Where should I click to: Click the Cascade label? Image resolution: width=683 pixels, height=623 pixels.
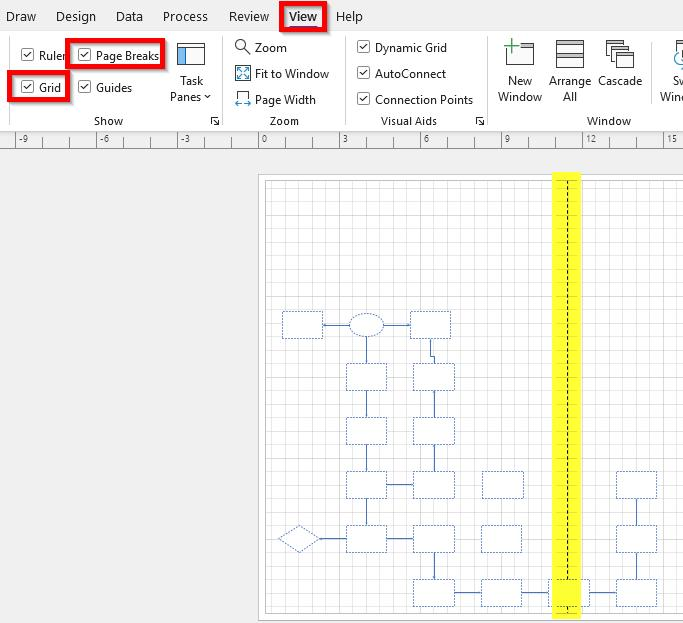pyautogui.click(x=620, y=81)
